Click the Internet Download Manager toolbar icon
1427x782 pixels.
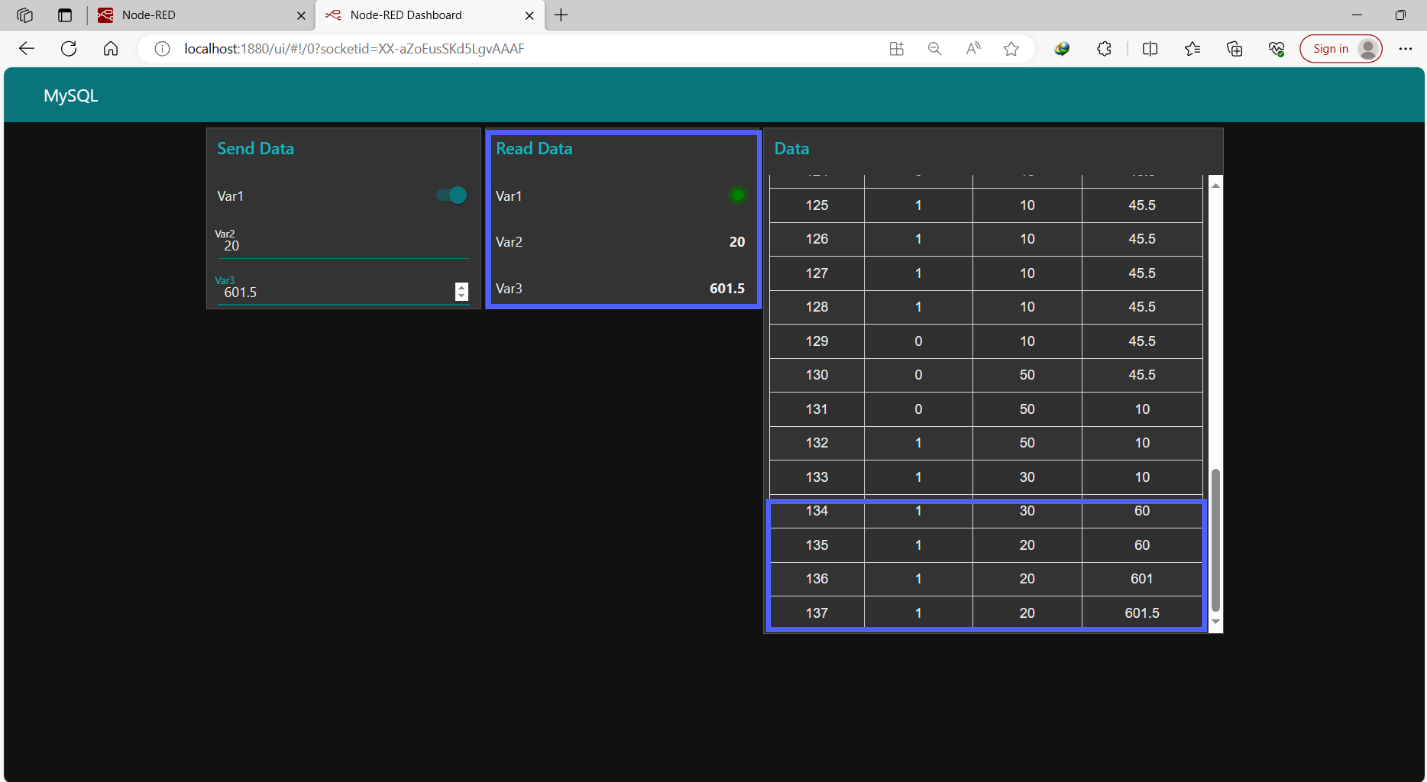[1061, 48]
